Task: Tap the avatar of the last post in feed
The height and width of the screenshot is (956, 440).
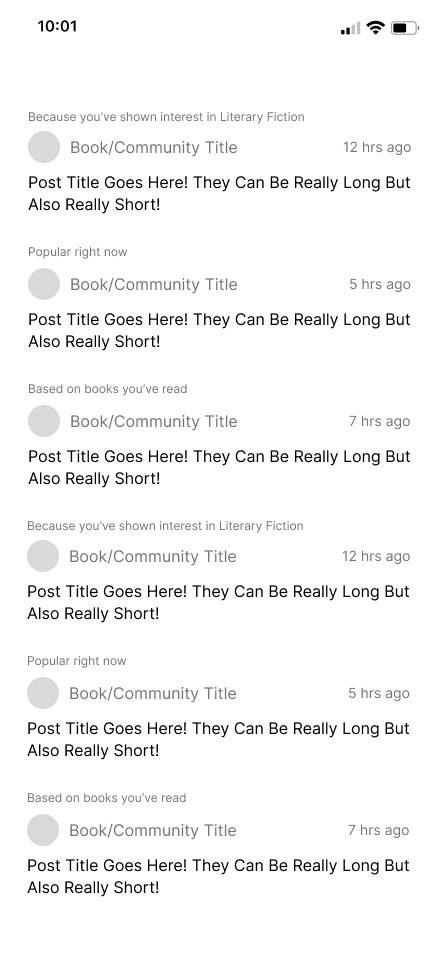Action: (43, 830)
